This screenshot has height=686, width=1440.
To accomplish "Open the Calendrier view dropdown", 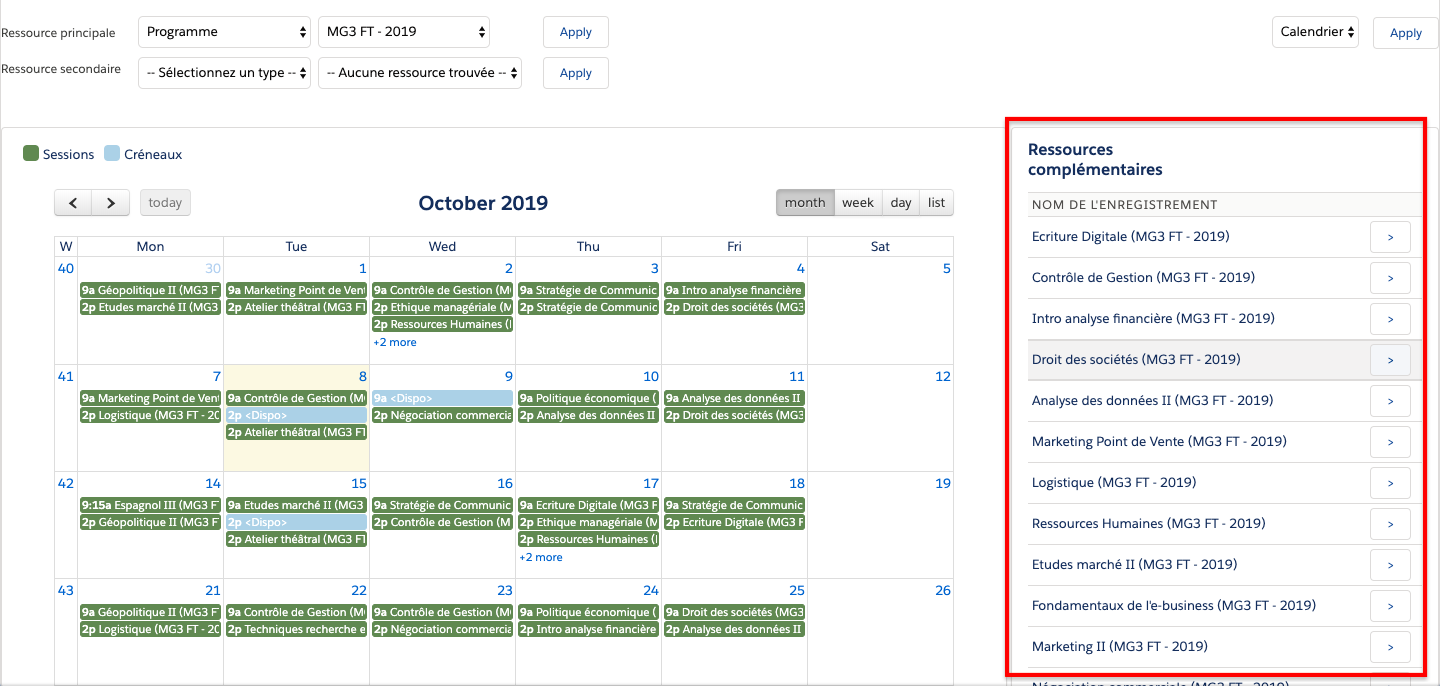I will (x=1315, y=32).
